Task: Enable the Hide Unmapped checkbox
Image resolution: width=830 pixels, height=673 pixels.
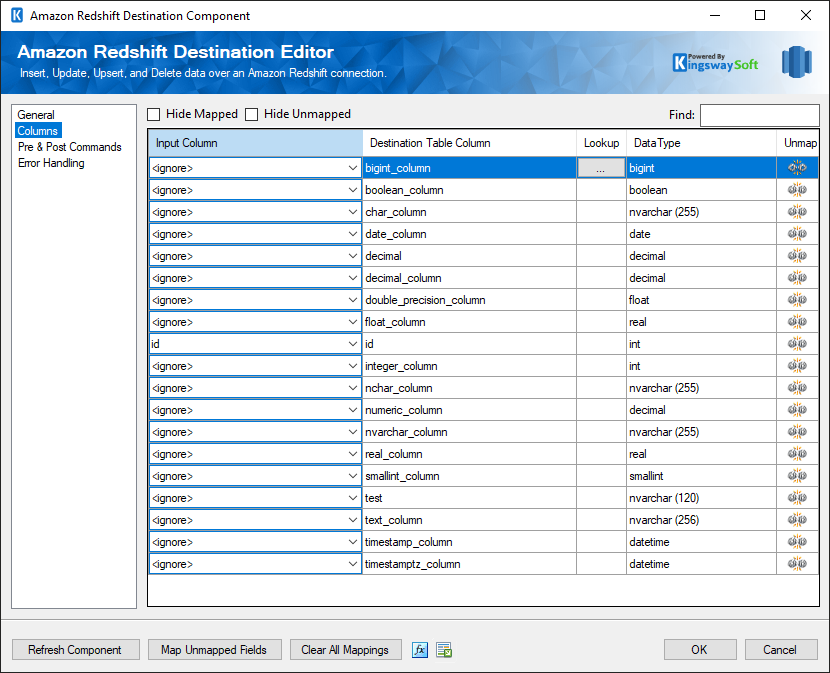Action: coord(251,114)
